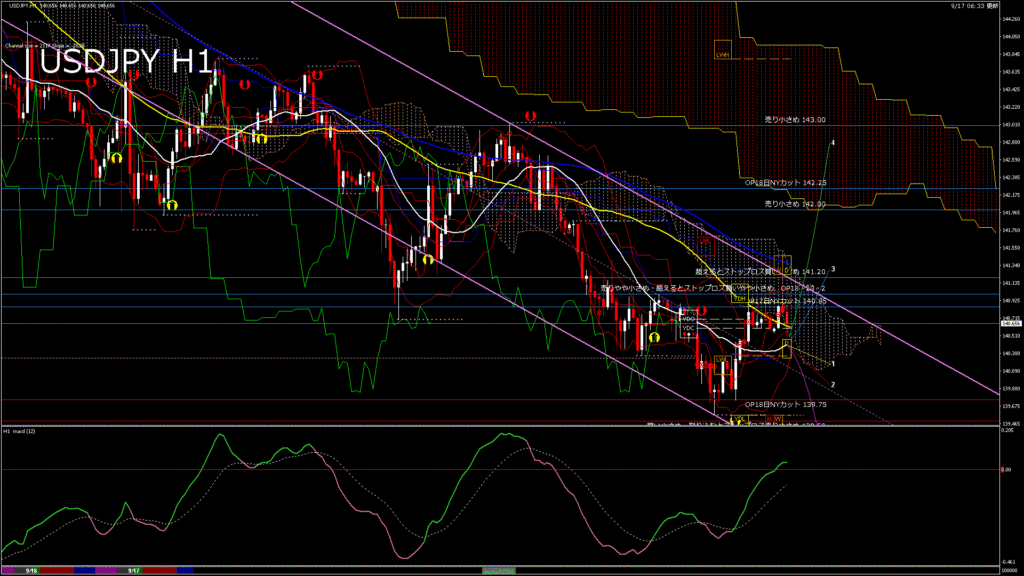Click forecast path endpoint number 4

[x=833, y=143]
